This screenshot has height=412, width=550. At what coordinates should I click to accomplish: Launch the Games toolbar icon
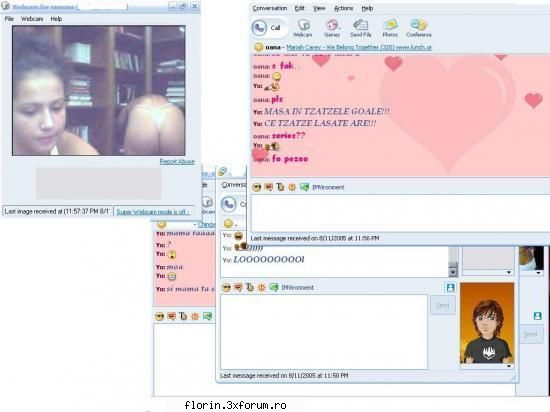(331, 28)
